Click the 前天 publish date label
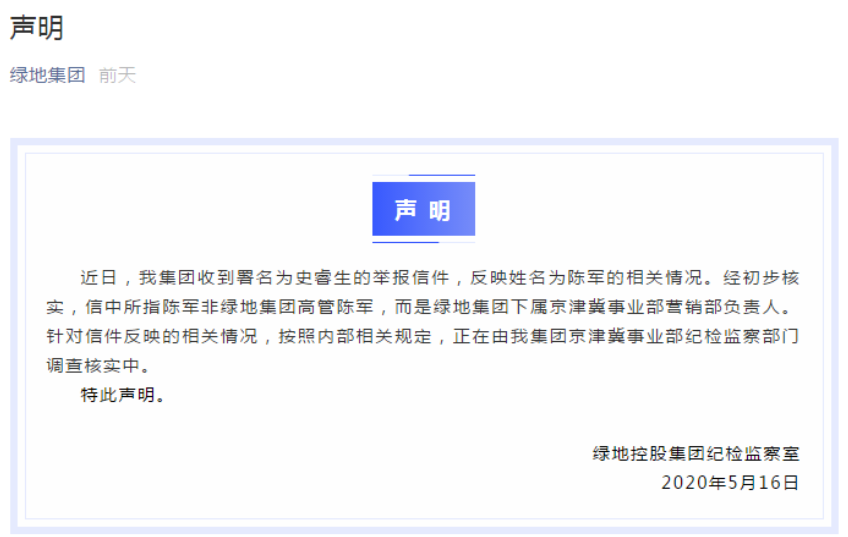The width and height of the screenshot is (848, 537). tap(117, 75)
